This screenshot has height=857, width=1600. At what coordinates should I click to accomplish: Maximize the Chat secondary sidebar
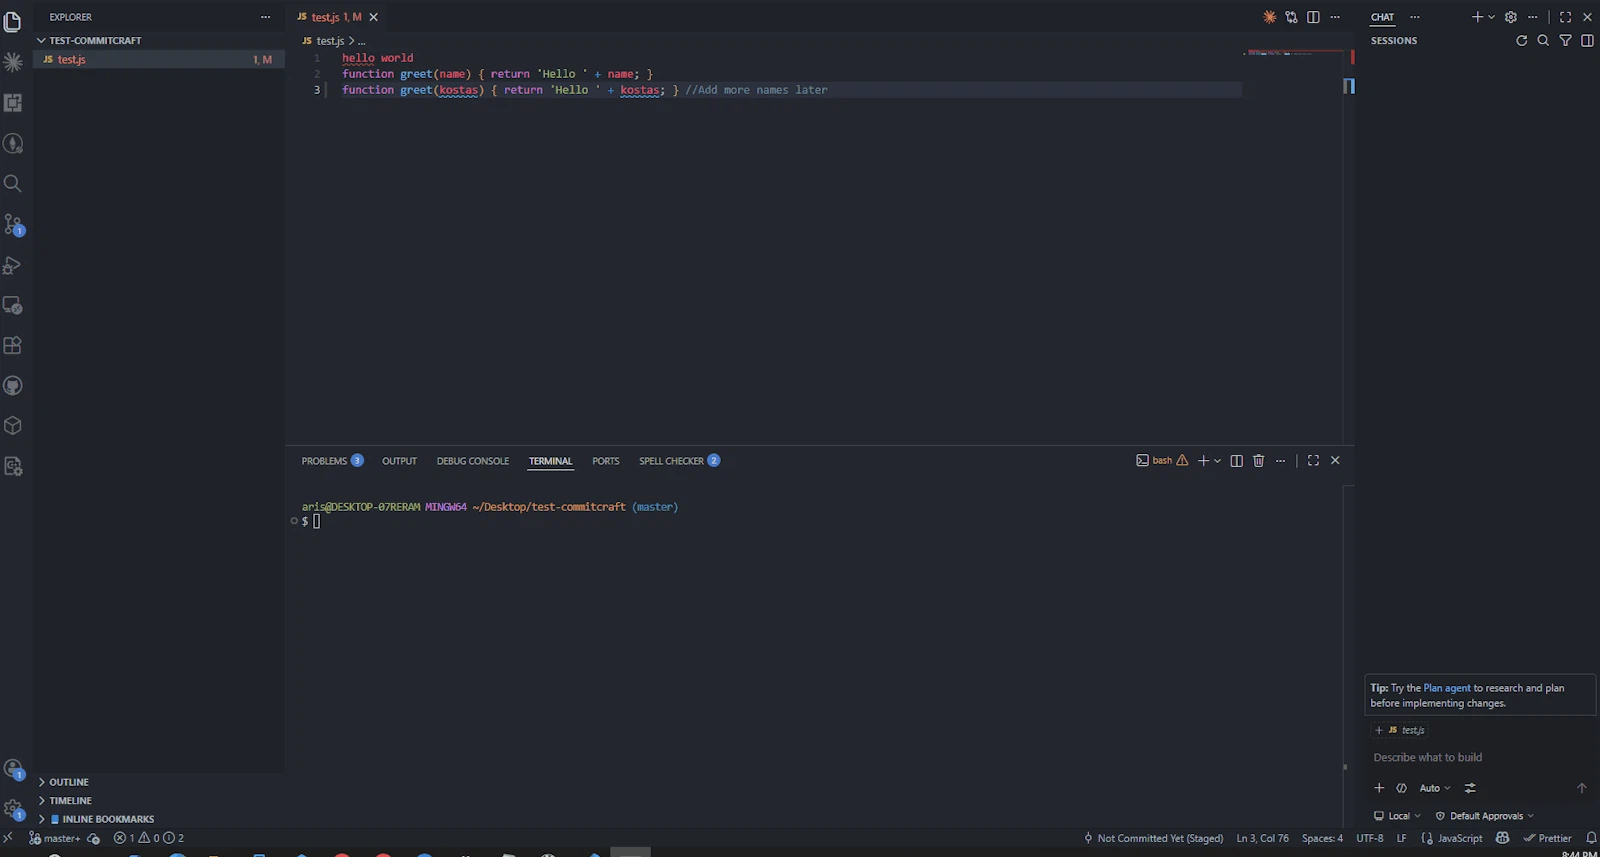point(1565,17)
